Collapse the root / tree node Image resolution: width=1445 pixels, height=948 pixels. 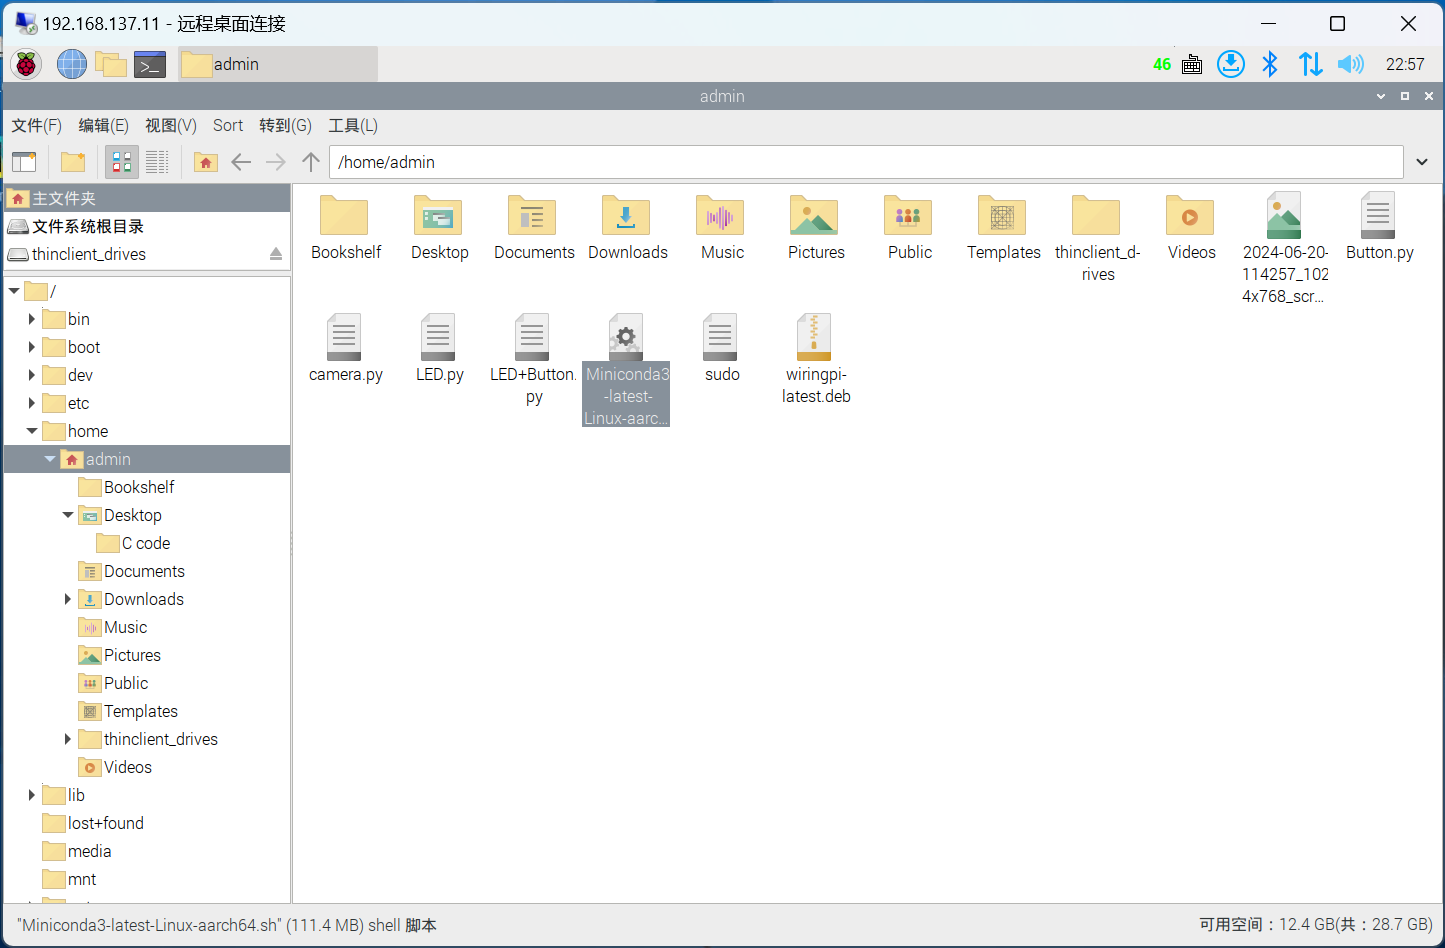point(14,291)
